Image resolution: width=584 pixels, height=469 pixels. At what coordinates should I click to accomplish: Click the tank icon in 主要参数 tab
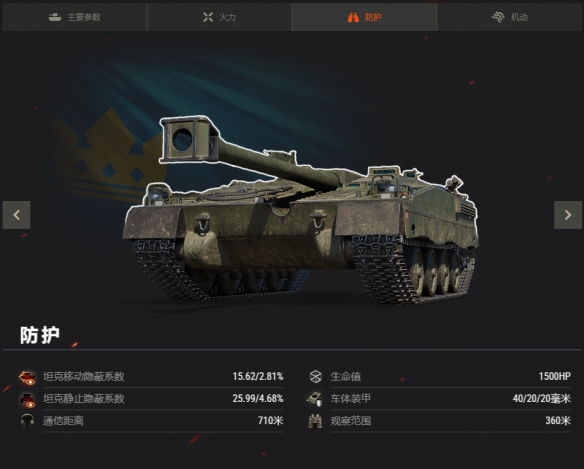coord(55,17)
